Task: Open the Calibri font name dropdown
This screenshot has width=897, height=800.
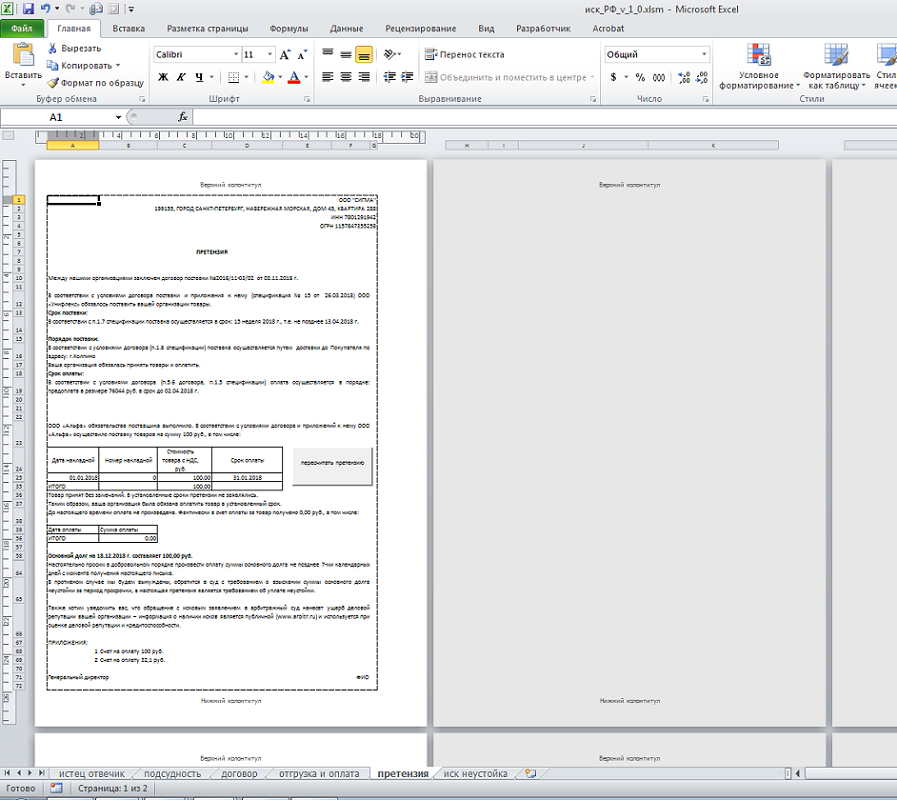Action: pos(236,54)
